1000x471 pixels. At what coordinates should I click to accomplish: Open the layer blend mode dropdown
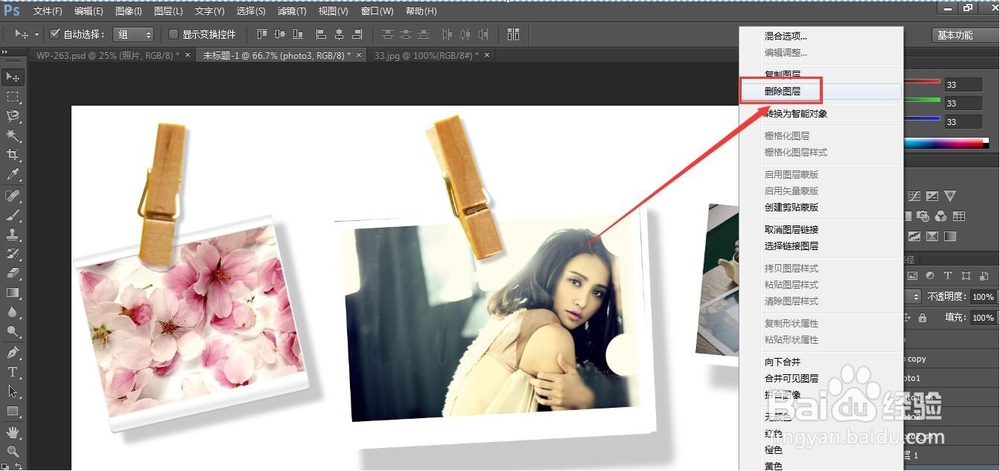[913, 296]
